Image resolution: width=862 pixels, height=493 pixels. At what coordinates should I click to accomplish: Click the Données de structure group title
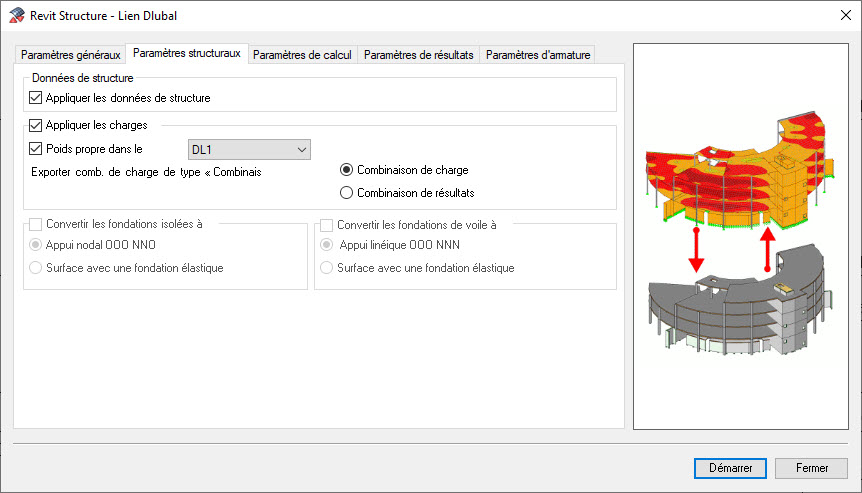pyautogui.click(x=82, y=78)
